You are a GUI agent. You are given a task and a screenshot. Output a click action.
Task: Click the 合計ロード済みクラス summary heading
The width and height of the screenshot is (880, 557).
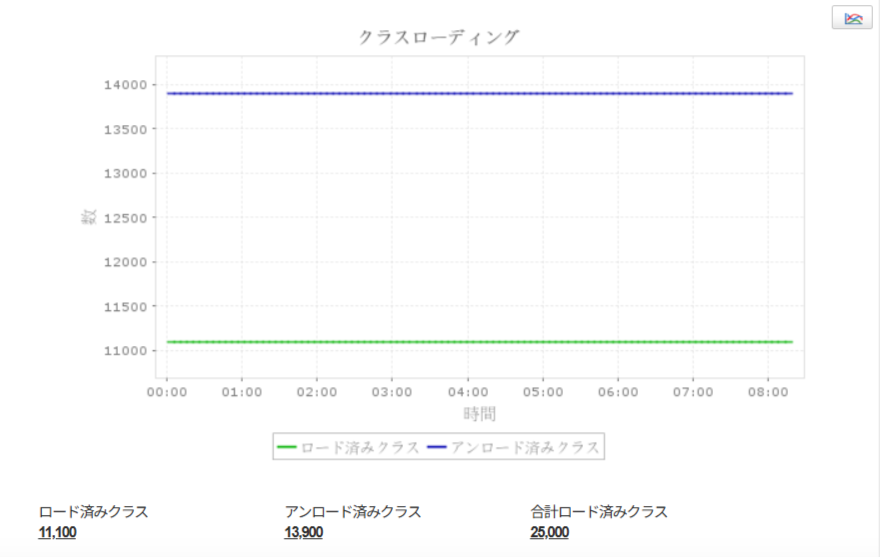tap(599, 512)
